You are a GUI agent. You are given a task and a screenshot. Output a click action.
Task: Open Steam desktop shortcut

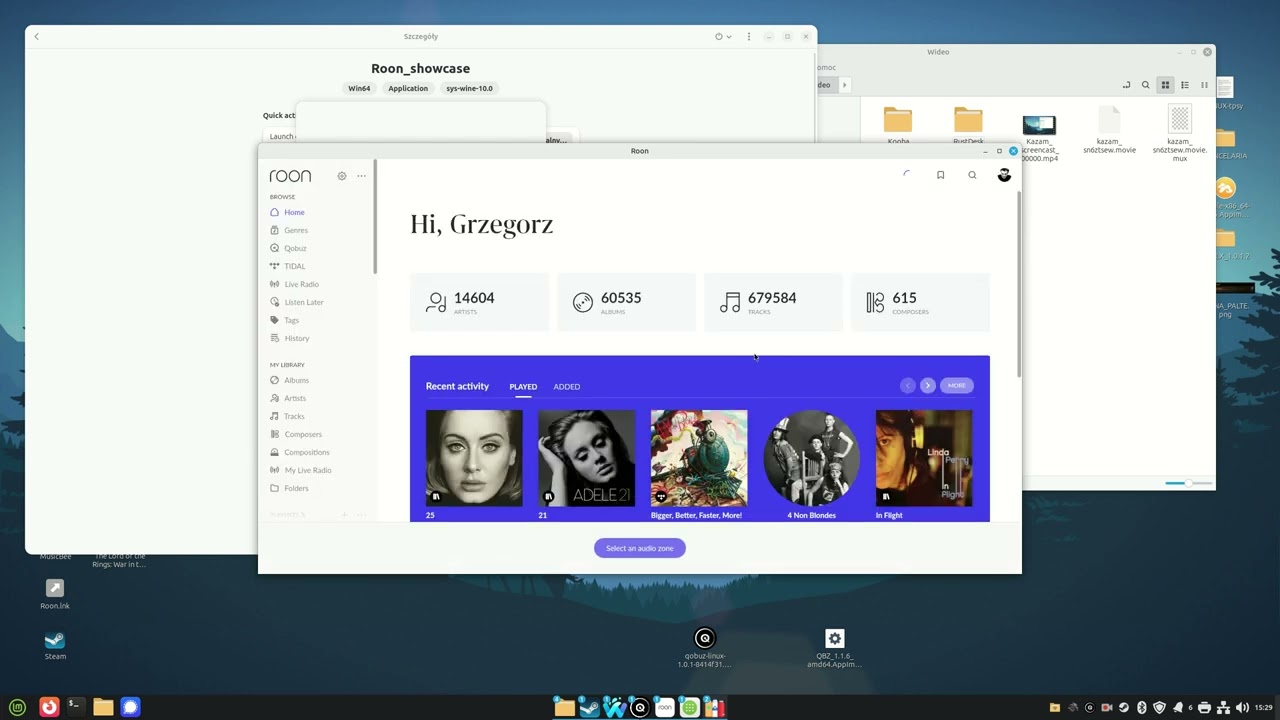click(x=55, y=645)
